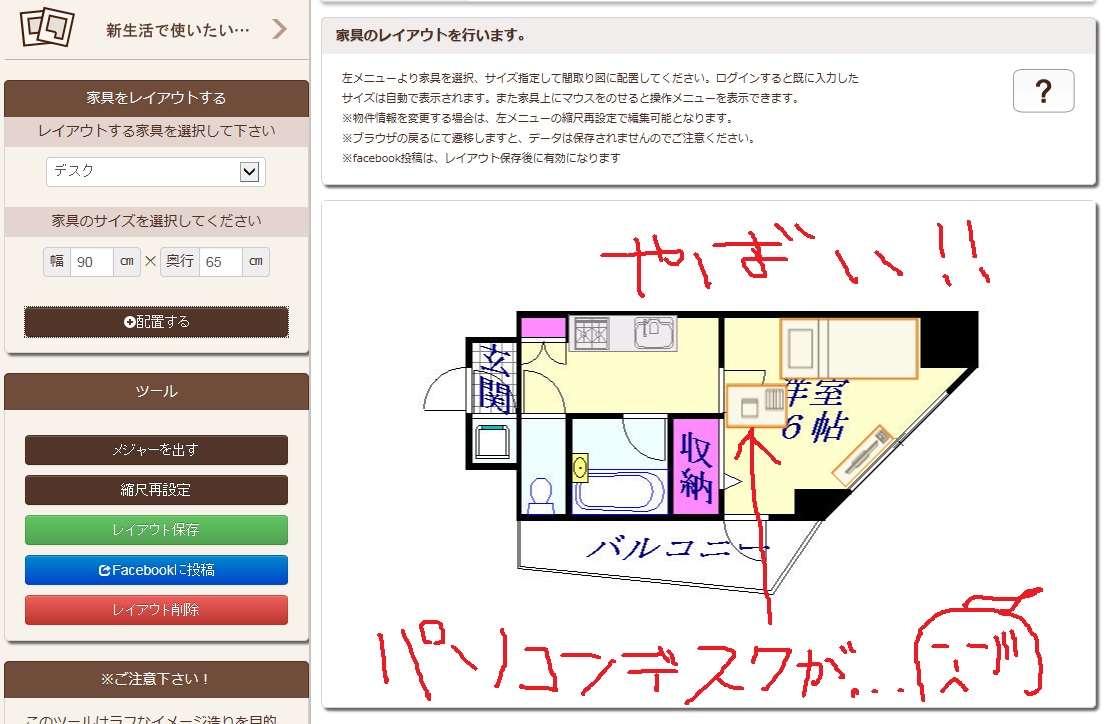Click the メジャーを出す tool button
Image resolution: width=1109 pixels, height=724 pixels.
(156, 450)
